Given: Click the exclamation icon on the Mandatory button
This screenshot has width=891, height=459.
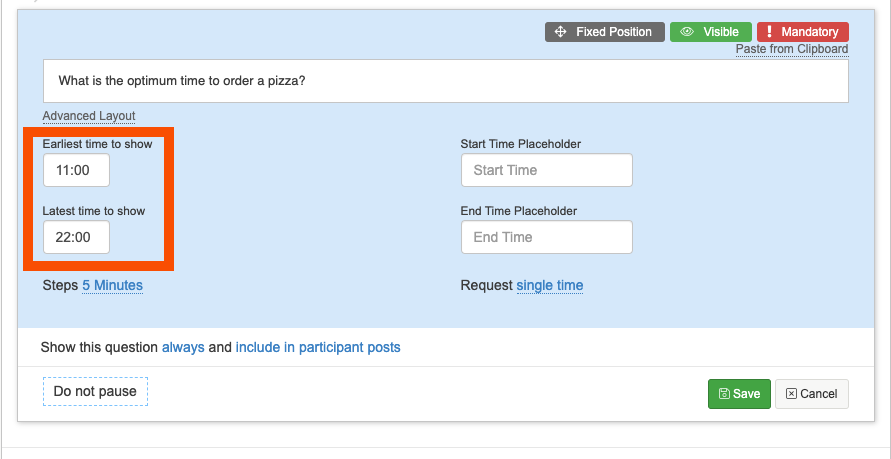Looking at the screenshot, I should (770, 32).
